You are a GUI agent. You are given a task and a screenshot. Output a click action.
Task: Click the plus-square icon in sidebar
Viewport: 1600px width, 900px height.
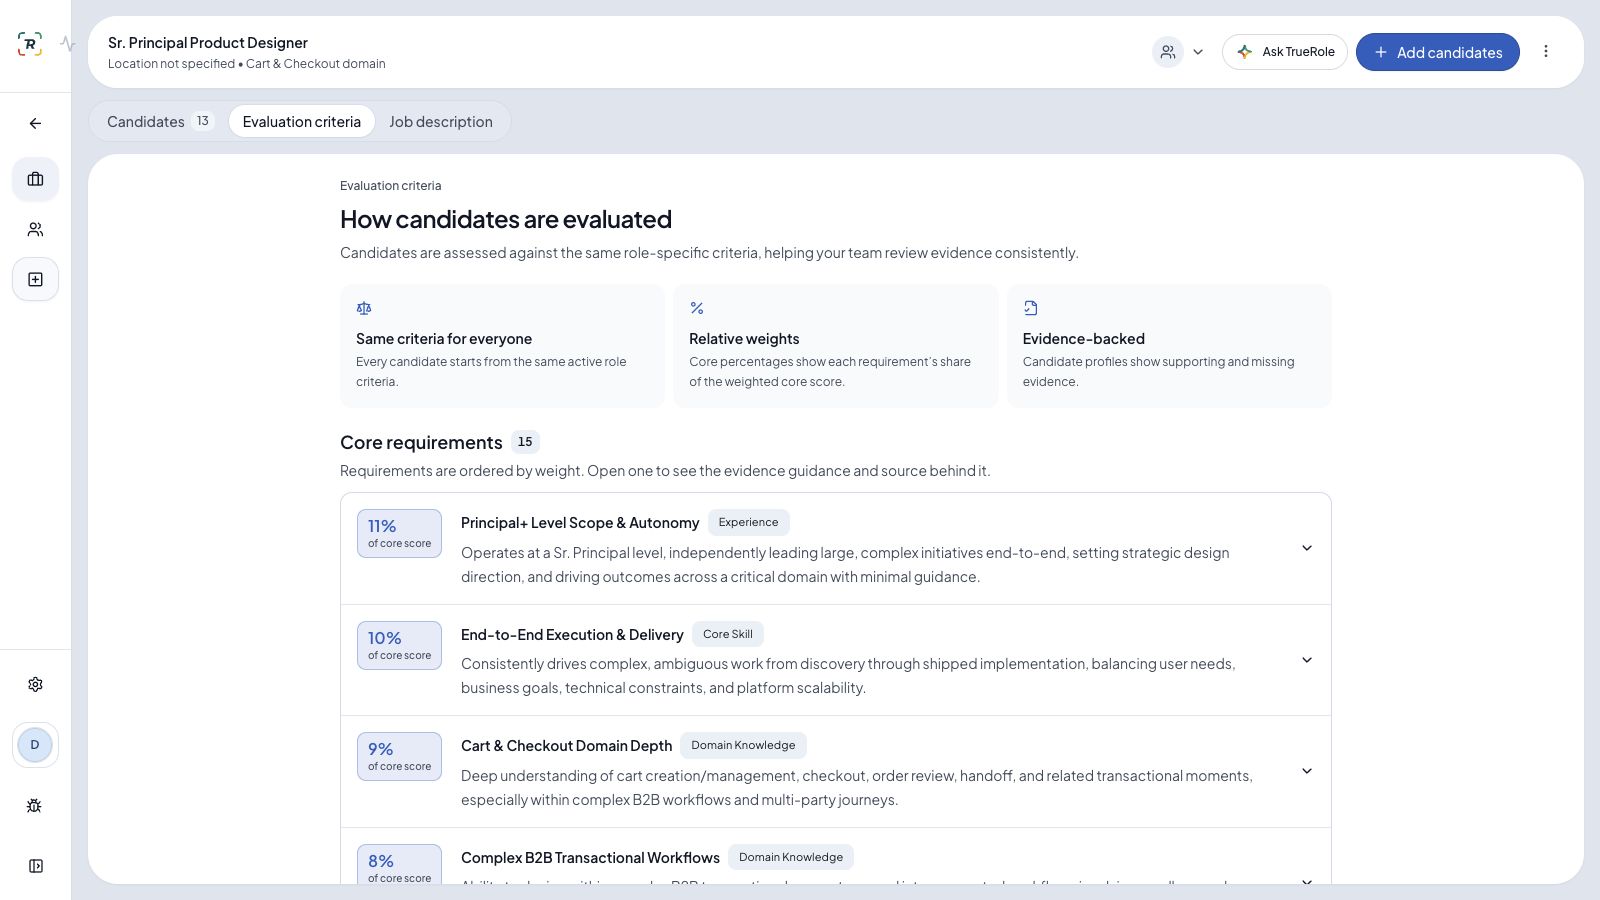pos(35,279)
